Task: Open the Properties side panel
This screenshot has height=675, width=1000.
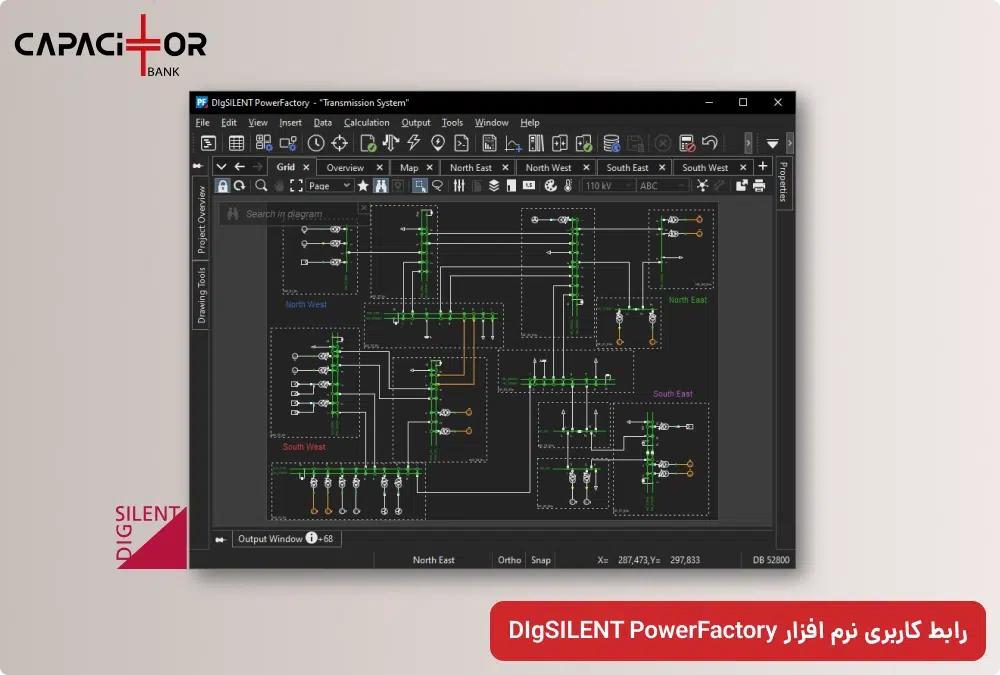Action: coord(784,182)
